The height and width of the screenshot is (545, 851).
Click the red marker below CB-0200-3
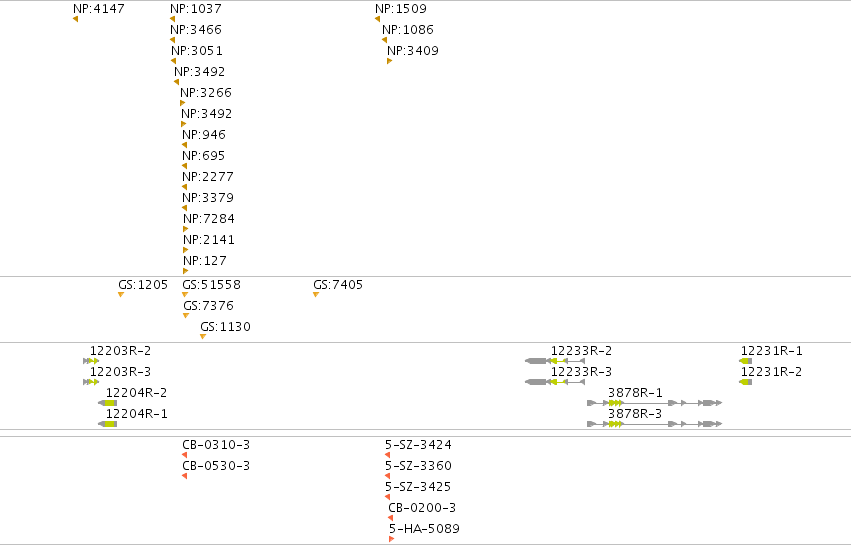390,518
